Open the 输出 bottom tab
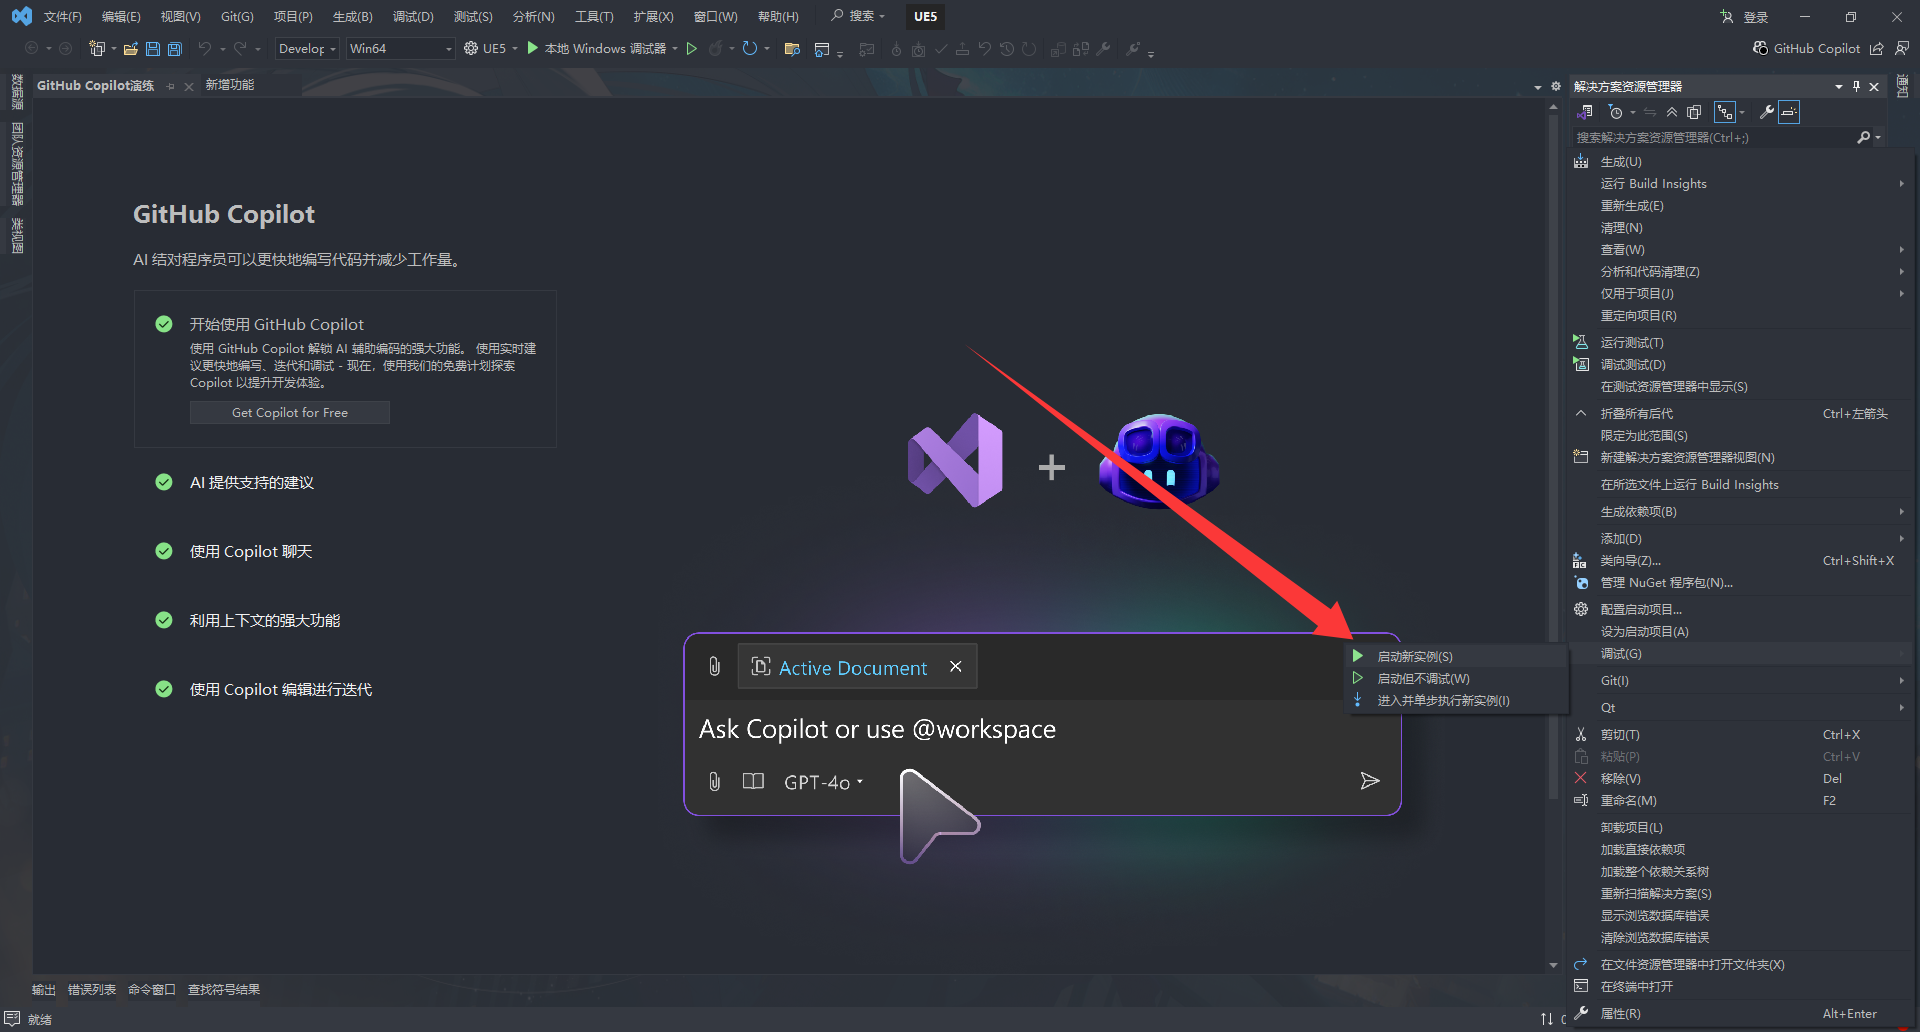This screenshot has width=1920, height=1032. 43,989
